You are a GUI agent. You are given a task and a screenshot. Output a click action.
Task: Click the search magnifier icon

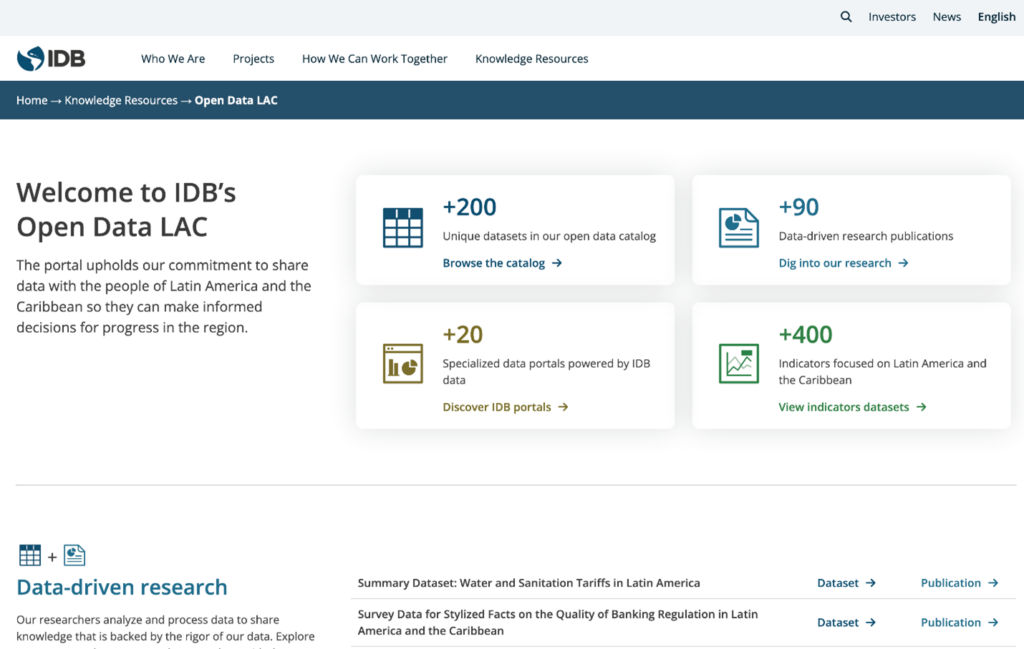coord(846,17)
